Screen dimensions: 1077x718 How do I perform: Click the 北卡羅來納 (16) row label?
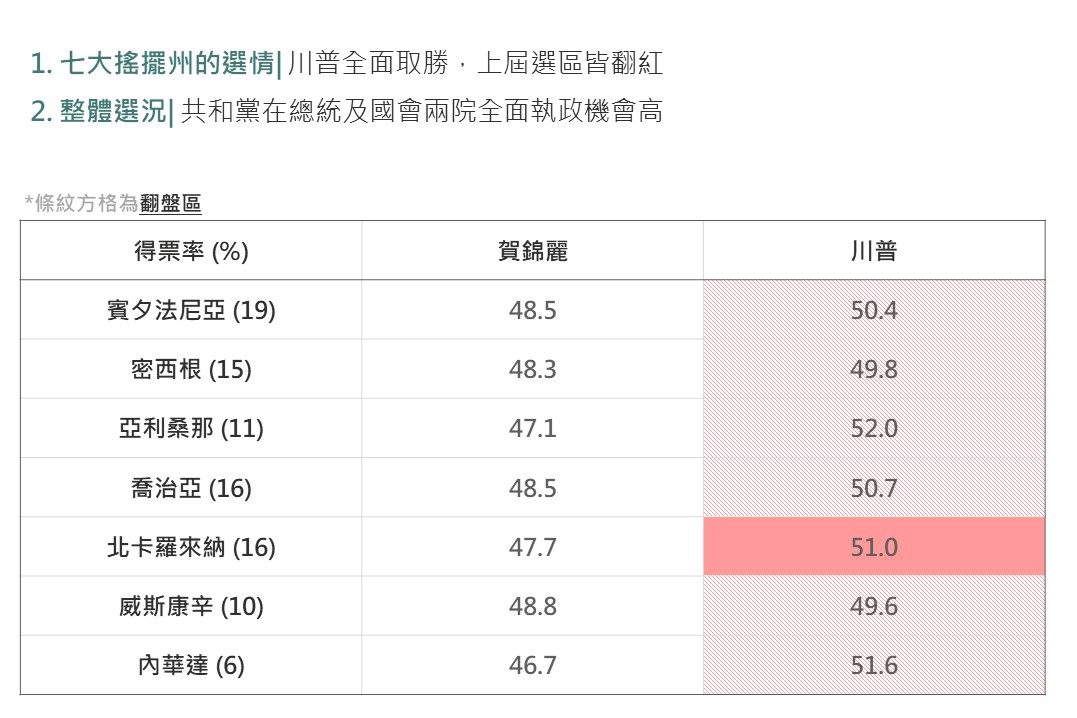click(x=191, y=547)
